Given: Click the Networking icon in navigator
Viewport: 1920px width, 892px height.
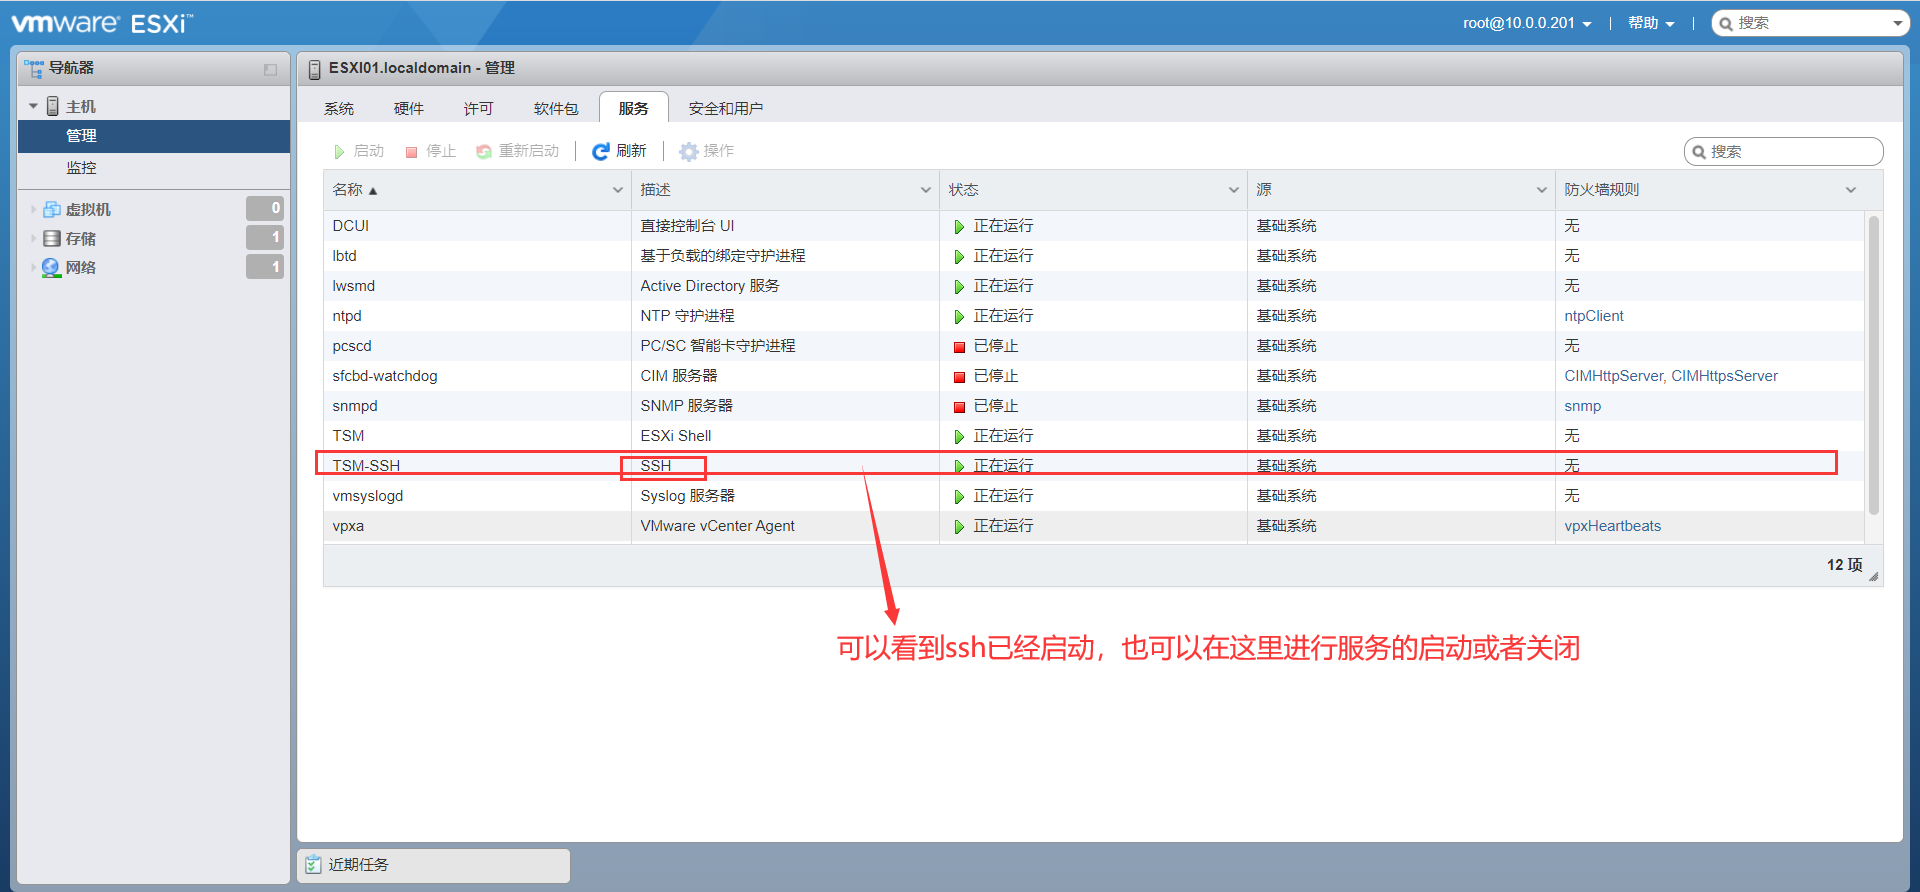Looking at the screenshot, I should (x=52, y=267).
